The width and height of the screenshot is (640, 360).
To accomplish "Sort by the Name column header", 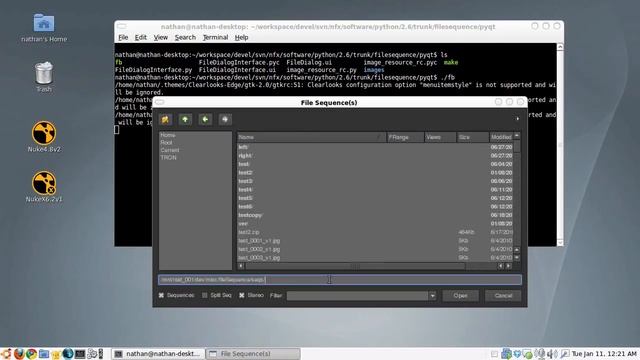I will tap(311, 137).
